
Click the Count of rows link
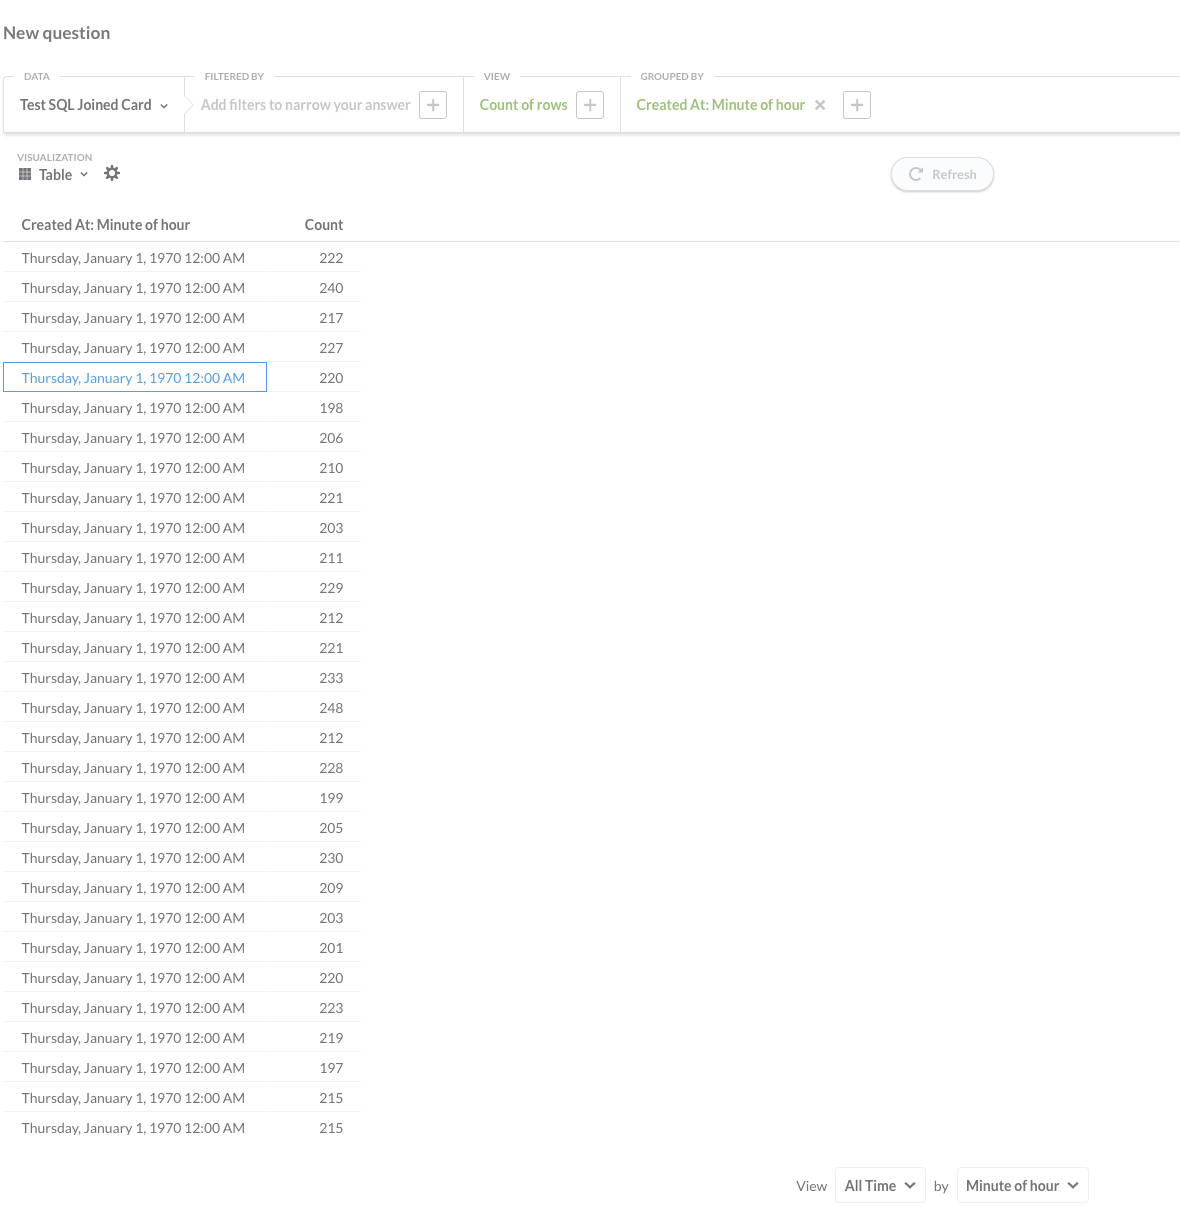(523, 104)
